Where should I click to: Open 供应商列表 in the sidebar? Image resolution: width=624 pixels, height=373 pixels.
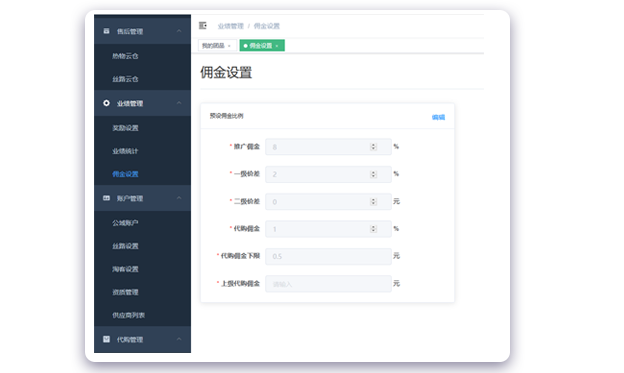[128, 315]
